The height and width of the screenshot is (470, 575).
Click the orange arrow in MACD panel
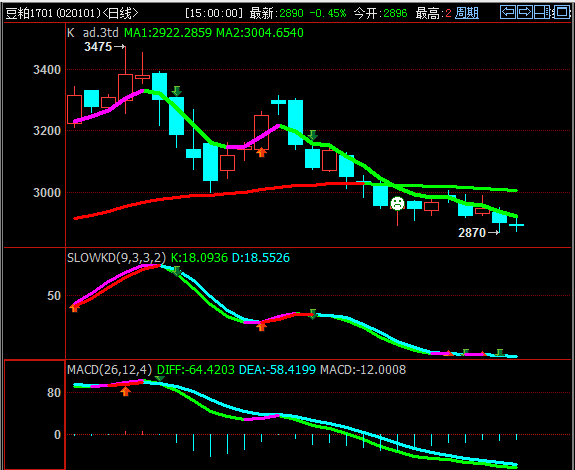(x=125, y=392)
